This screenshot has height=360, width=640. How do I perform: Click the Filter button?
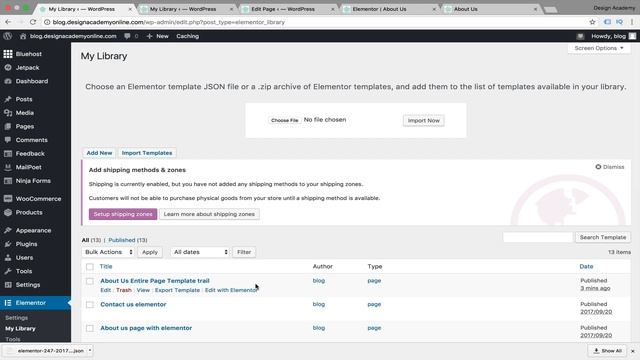(244, 252)
